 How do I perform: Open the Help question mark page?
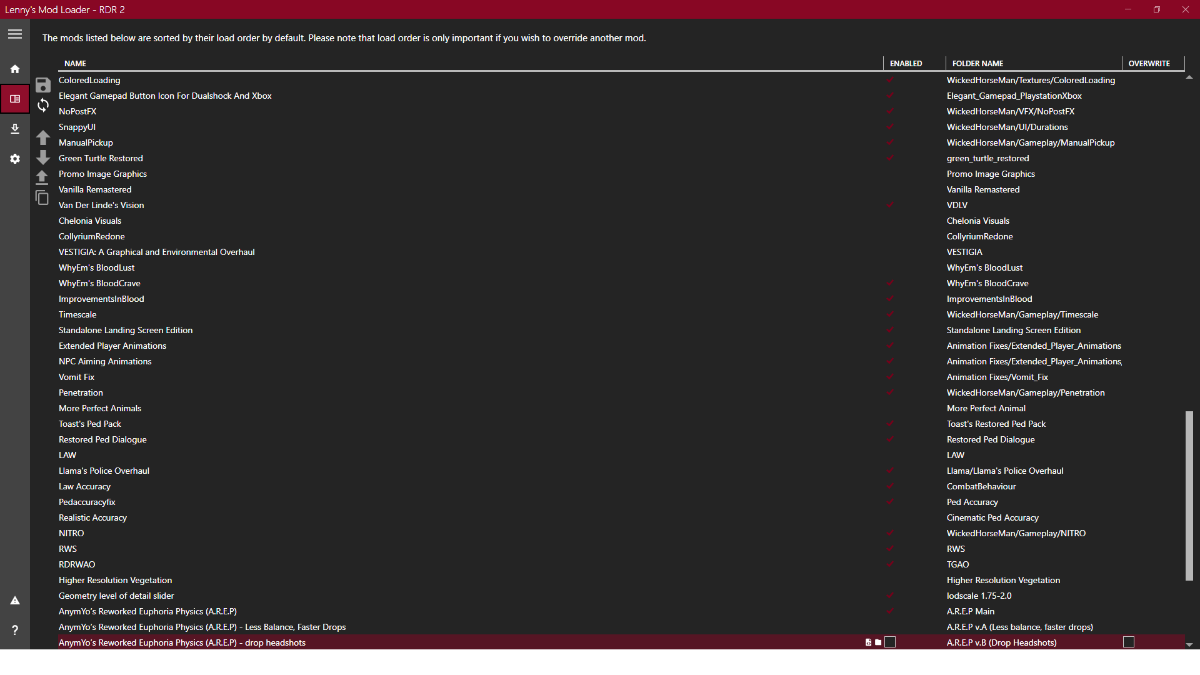(14, 630)
